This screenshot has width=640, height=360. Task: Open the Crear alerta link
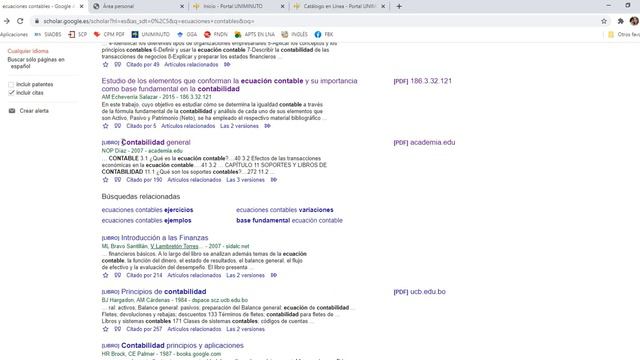(x=34, y=111)
